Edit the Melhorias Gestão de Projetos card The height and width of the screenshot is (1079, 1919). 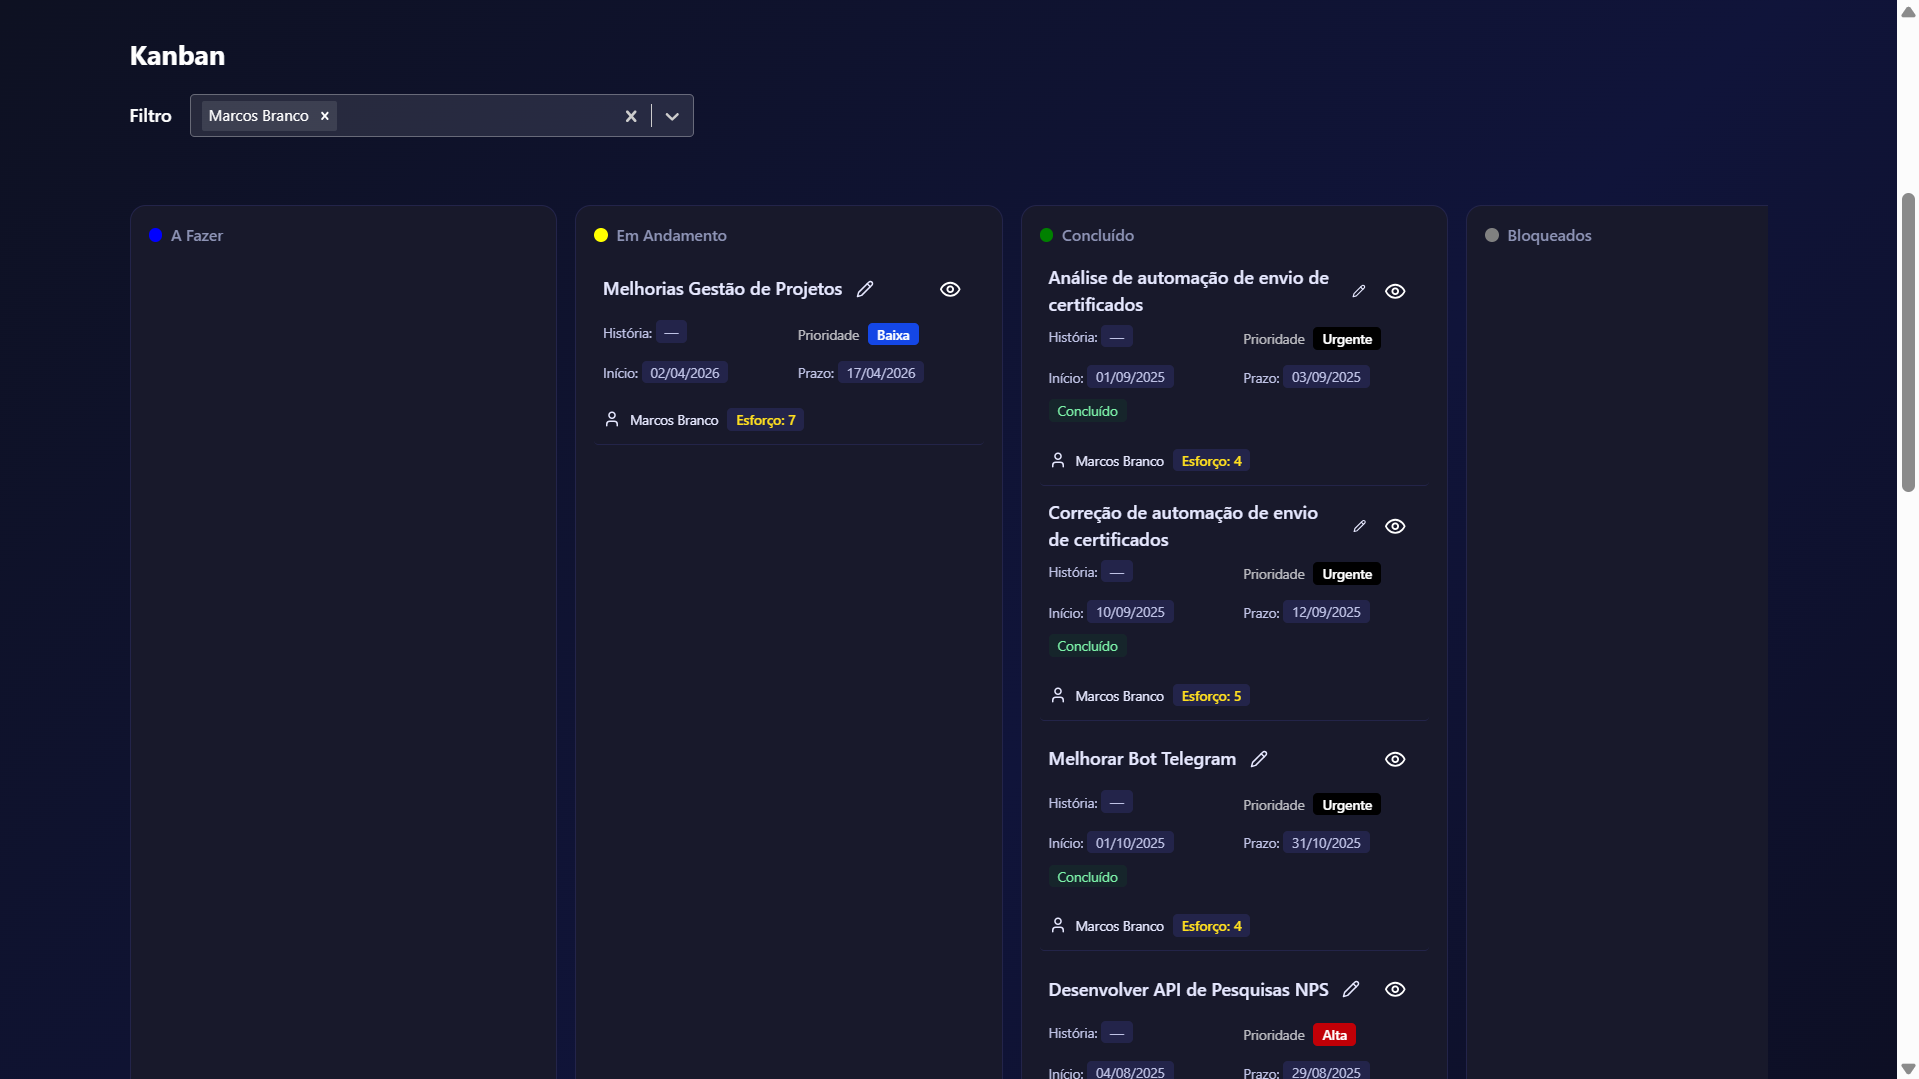point(865,289)
